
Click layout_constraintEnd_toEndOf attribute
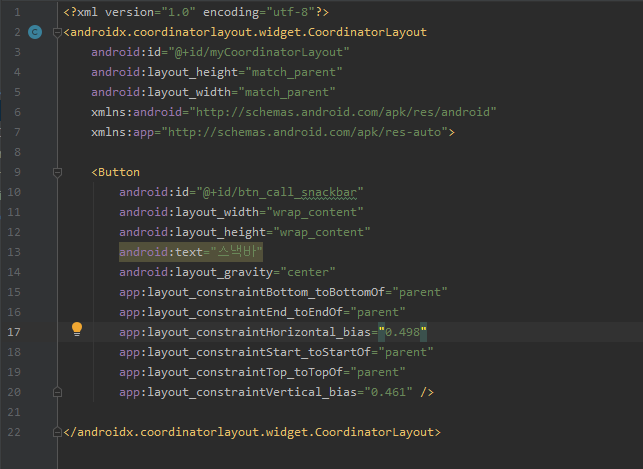[262, 312]
